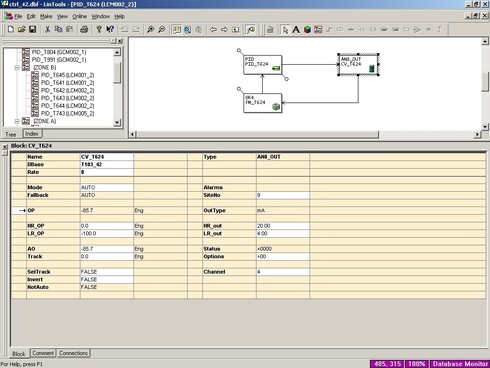Select the Block tab at bottom
Viewport: 490px width, 368px height.
pyautogui.click(x=19, y=354)
